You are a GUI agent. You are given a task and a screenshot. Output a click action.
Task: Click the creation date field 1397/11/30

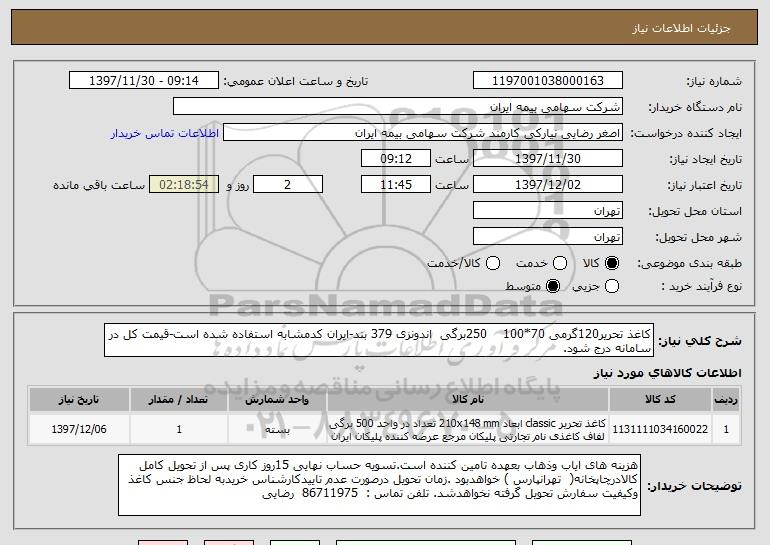(x=548, y=159)
